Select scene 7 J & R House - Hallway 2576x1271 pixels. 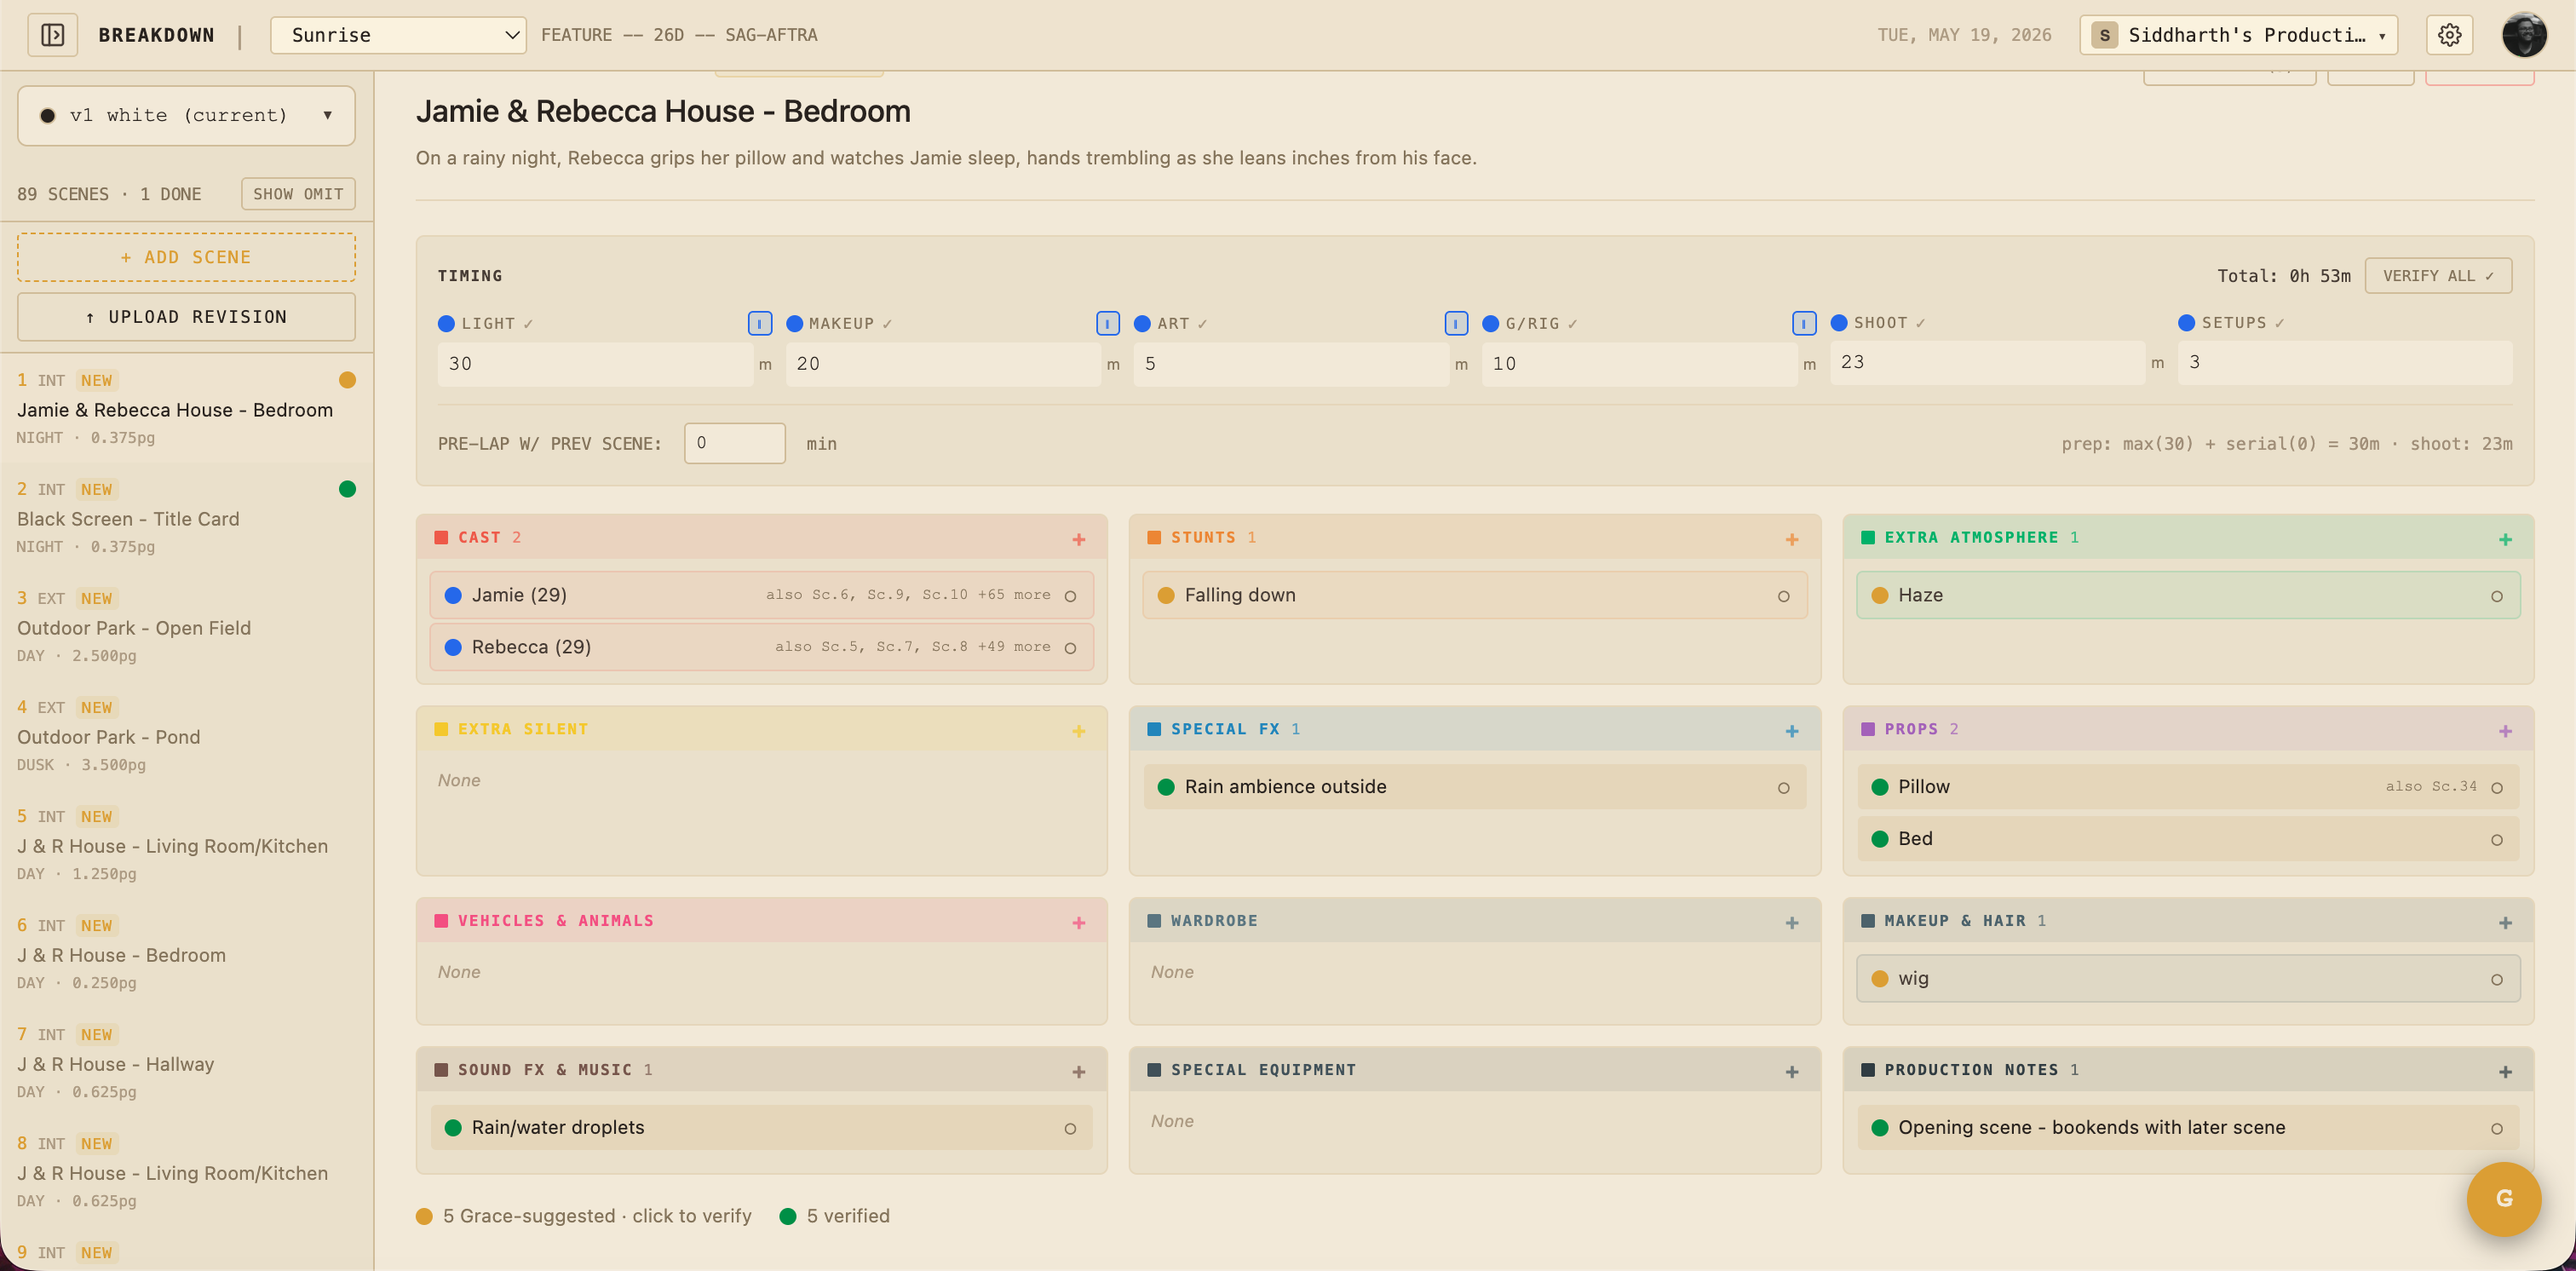(x=186, y=1062)
